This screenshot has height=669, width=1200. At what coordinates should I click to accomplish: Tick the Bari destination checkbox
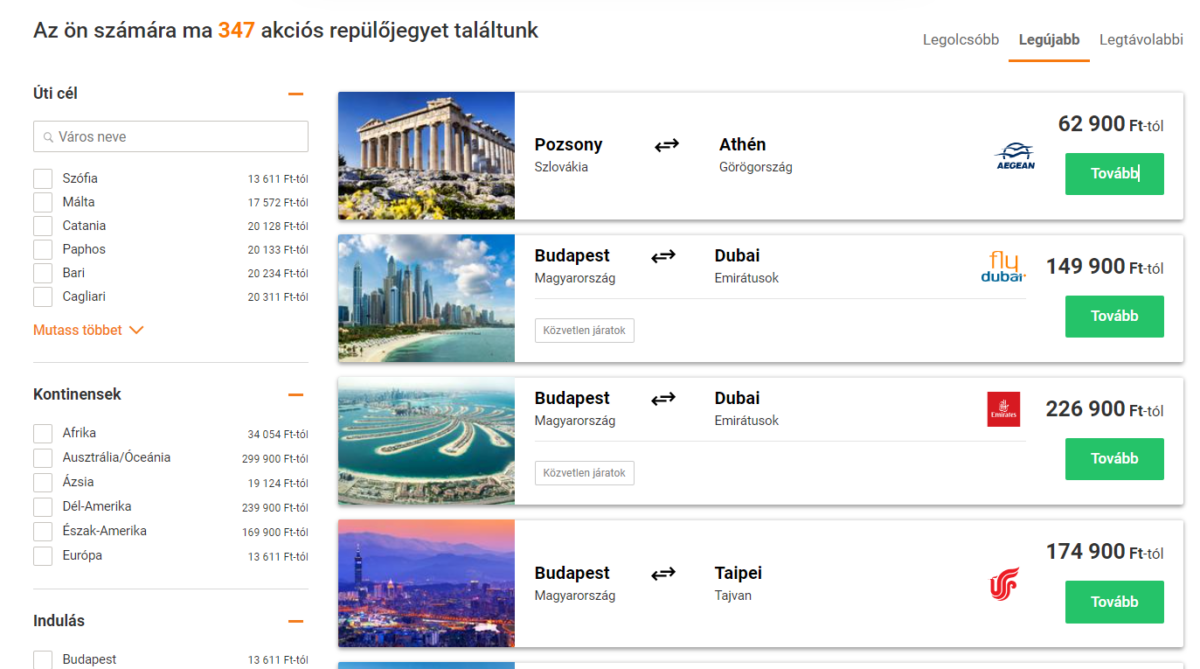[43, 273]
